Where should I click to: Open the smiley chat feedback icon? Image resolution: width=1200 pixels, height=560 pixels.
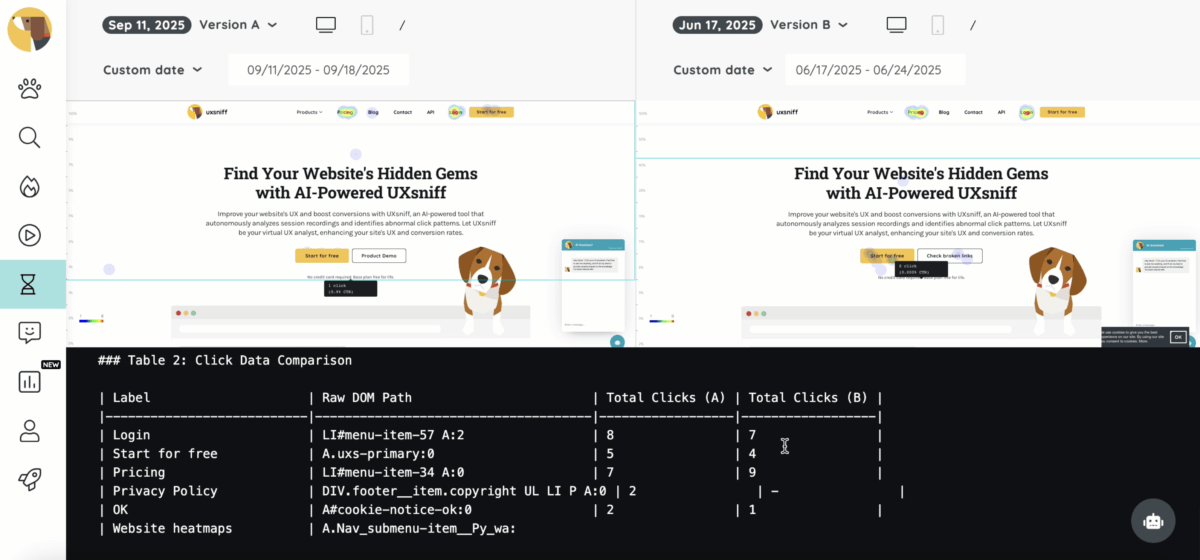pyautogui.click(x=30, y=333)
